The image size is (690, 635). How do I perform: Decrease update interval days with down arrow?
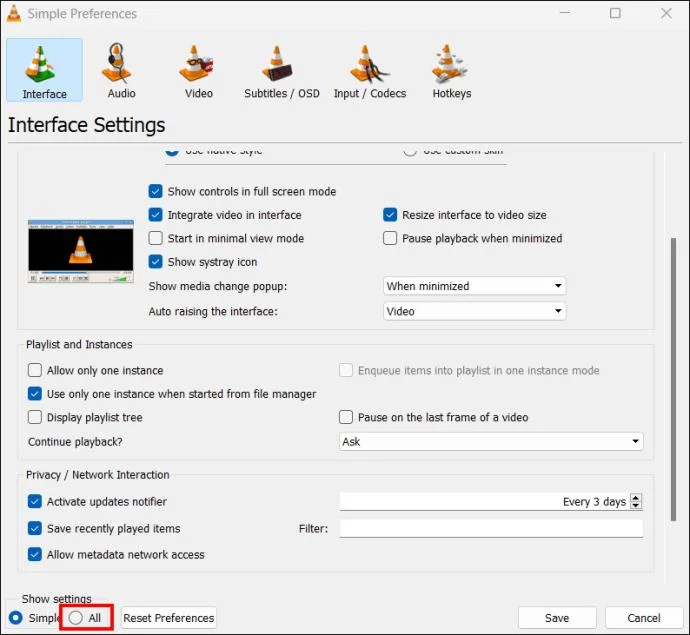pos(636,505)
